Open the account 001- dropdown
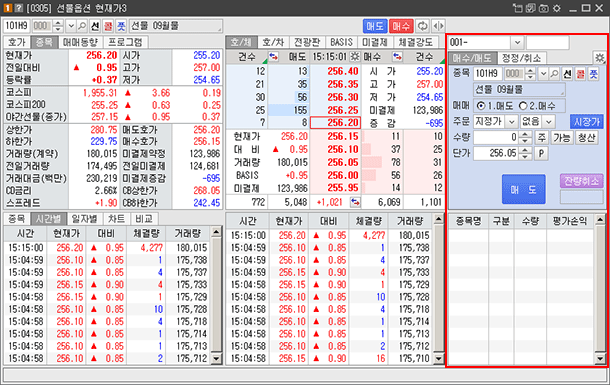610x385 pixels. [517, 42]
